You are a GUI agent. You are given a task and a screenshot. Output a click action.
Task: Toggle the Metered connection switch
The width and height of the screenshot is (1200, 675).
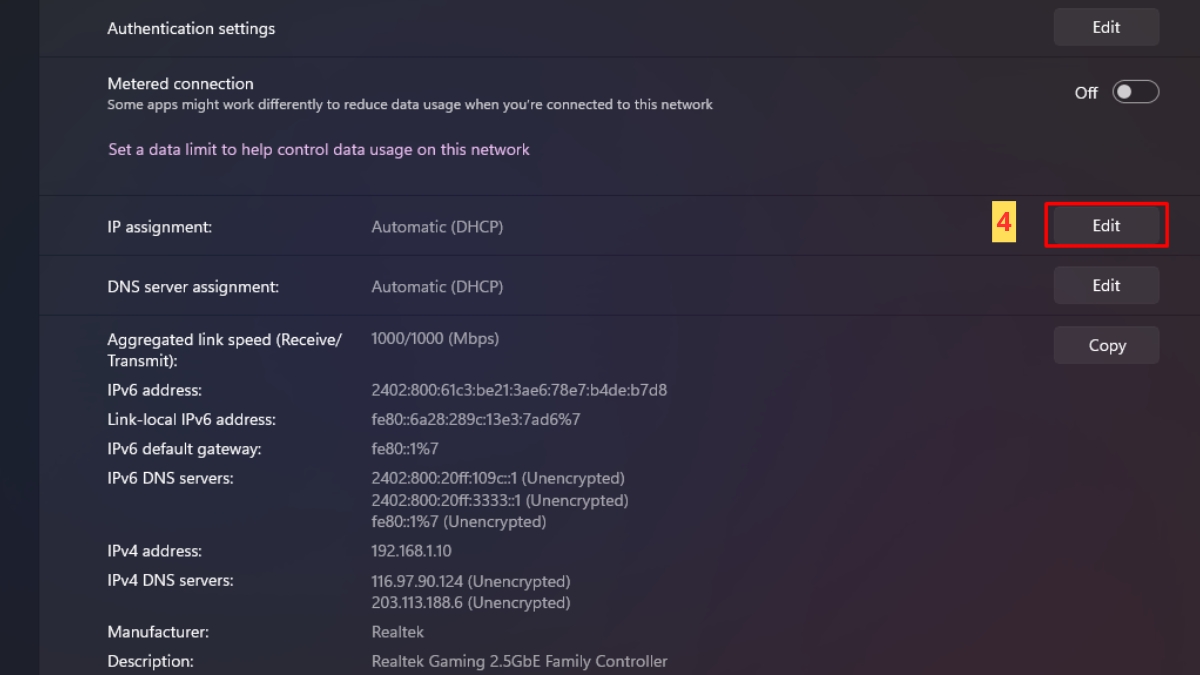coord(1136,92)
